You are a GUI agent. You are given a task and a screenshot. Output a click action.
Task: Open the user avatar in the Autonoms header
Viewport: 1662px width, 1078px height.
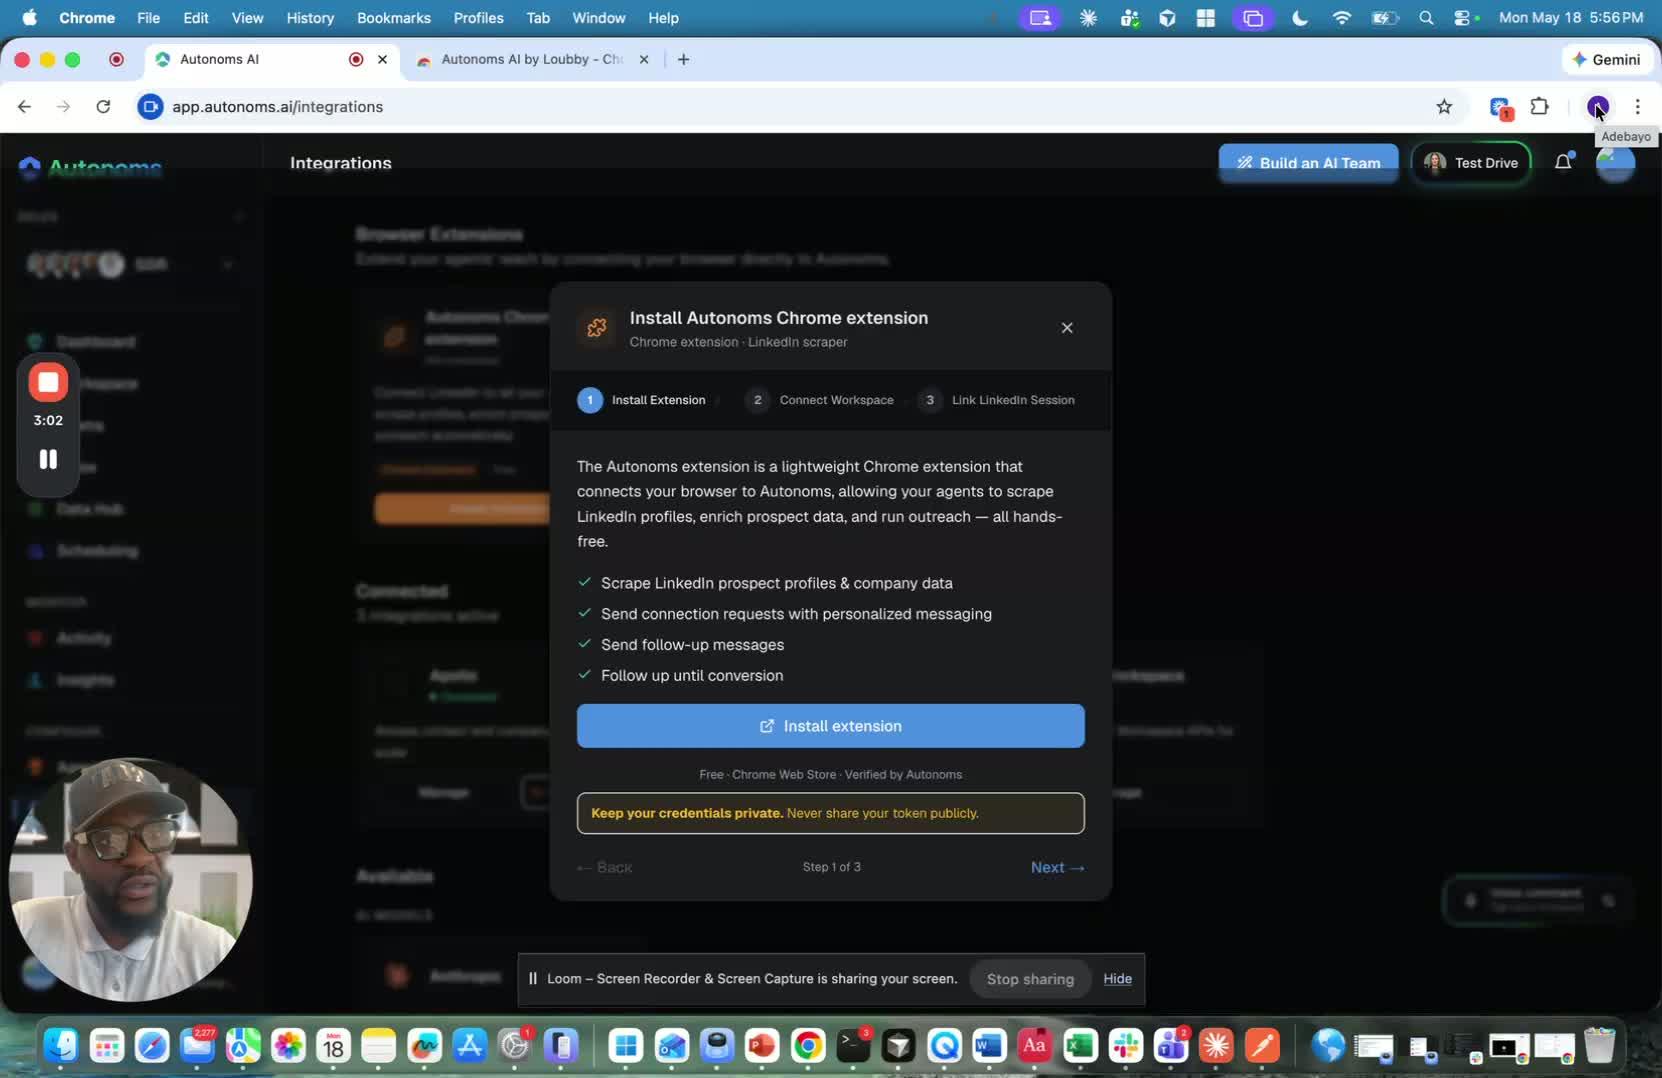(x=1615, y=163)
